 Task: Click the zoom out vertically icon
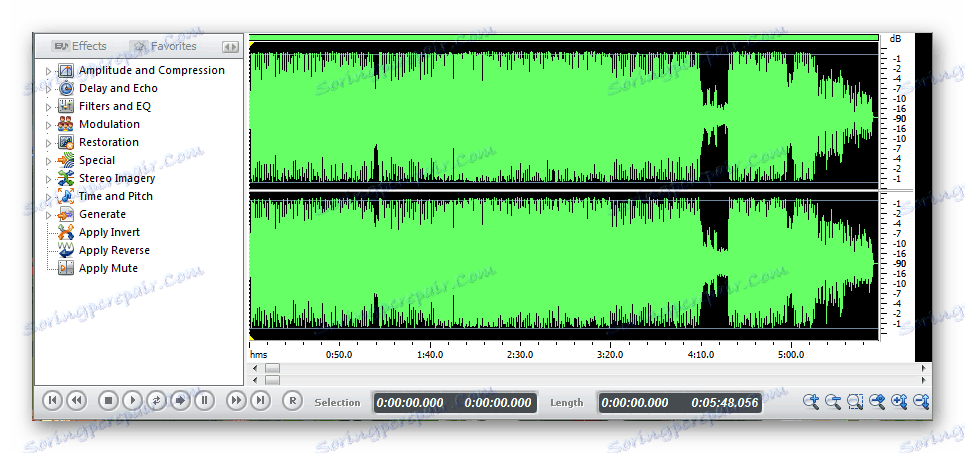921,402
